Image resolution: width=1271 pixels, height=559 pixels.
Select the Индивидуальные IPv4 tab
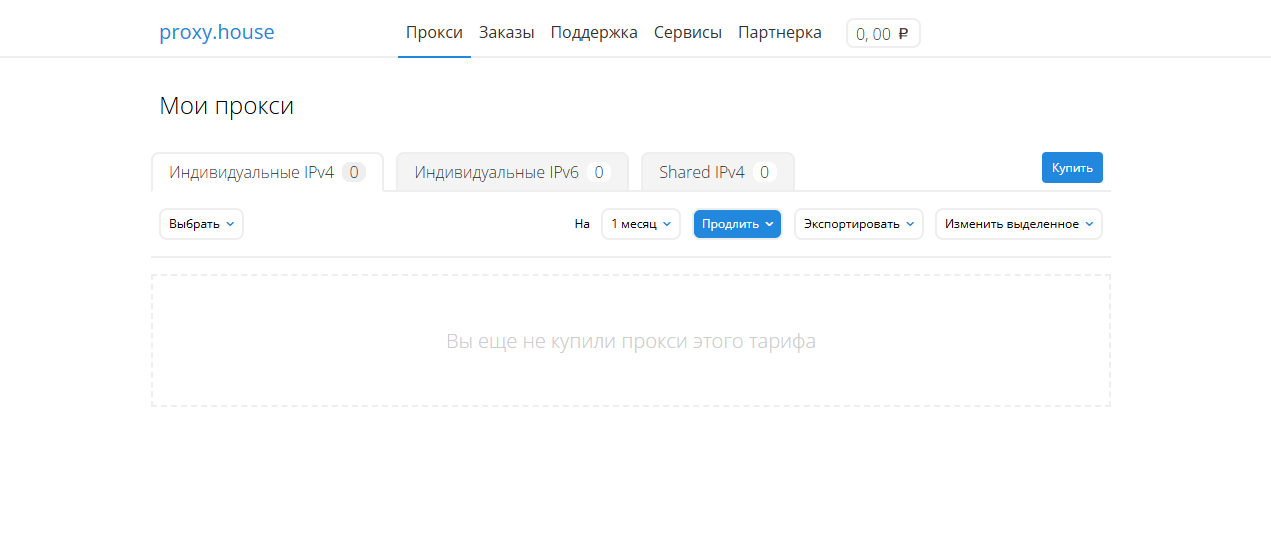pyautogui.click(x=267, y=172)
